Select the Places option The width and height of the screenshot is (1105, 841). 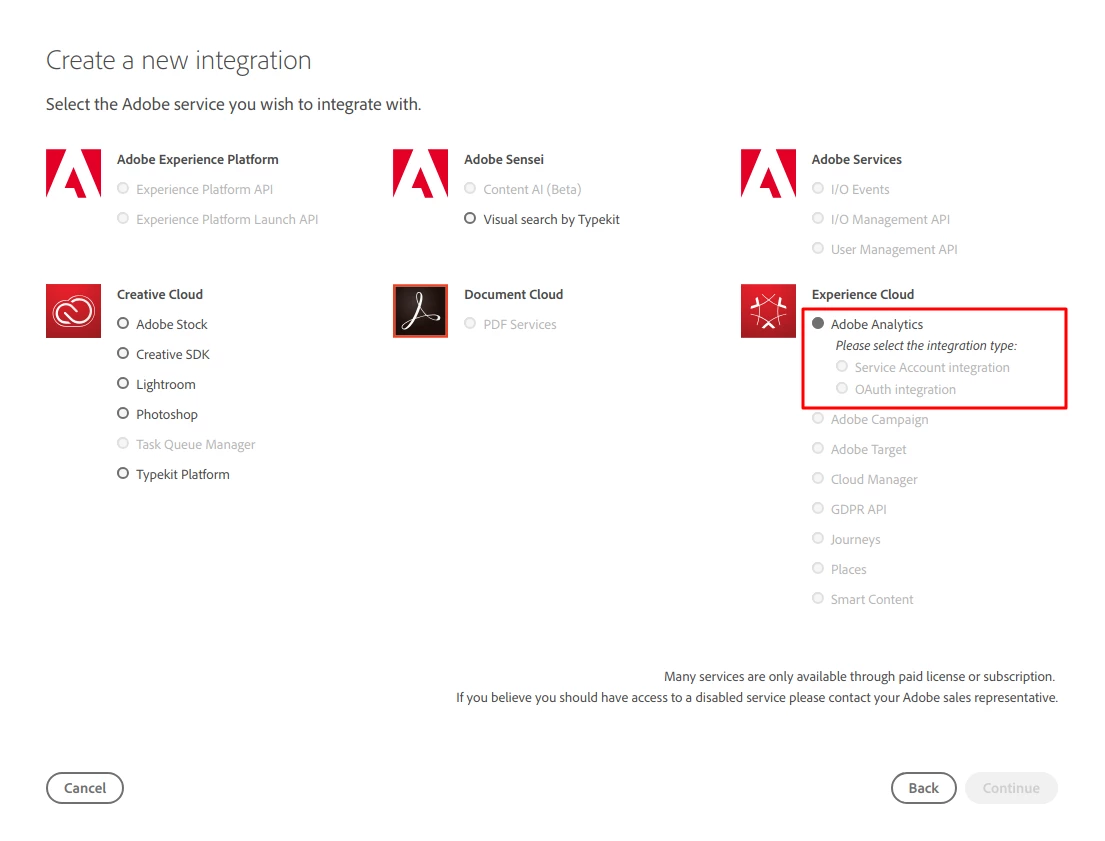click(817, 568)
